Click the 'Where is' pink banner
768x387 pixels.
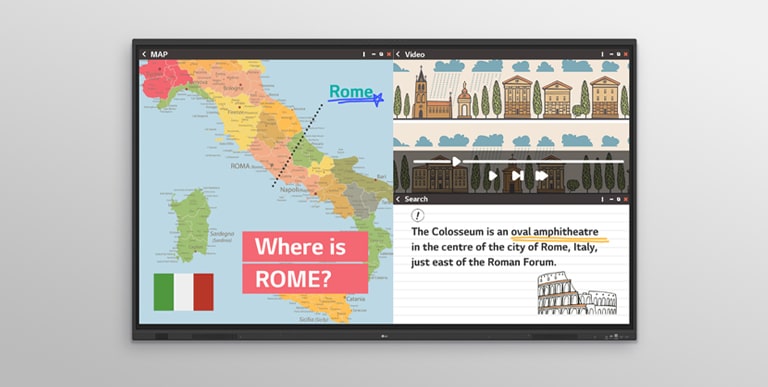coord(305,246)
